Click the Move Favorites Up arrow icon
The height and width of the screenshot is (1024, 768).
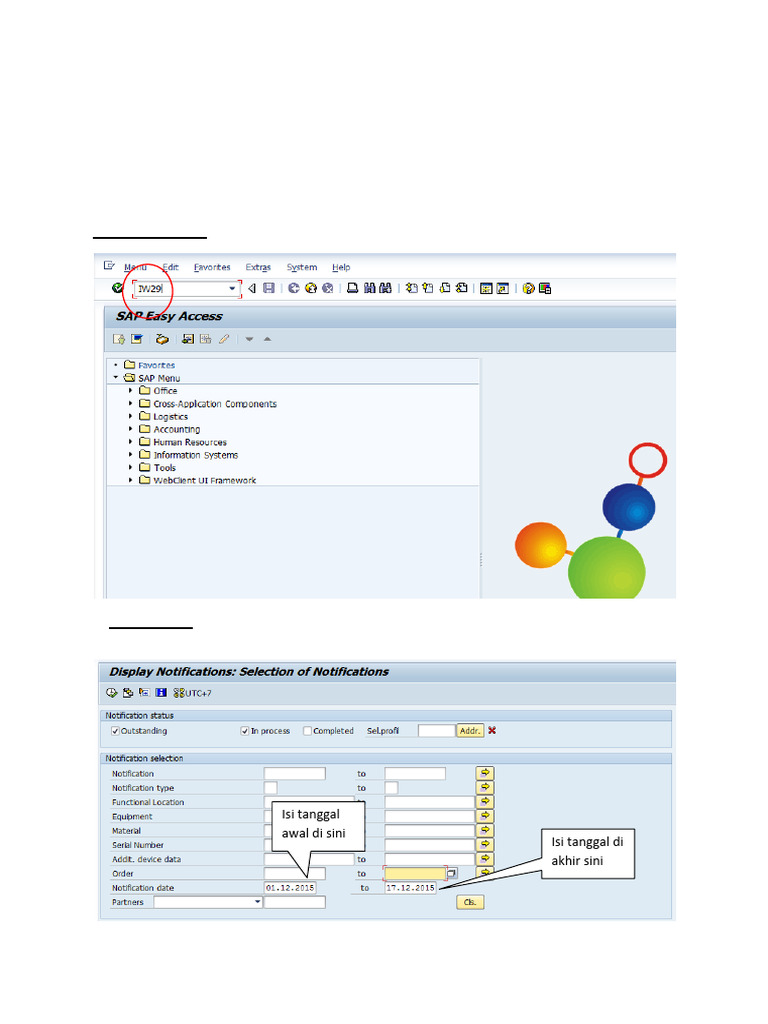pos(267,339)
